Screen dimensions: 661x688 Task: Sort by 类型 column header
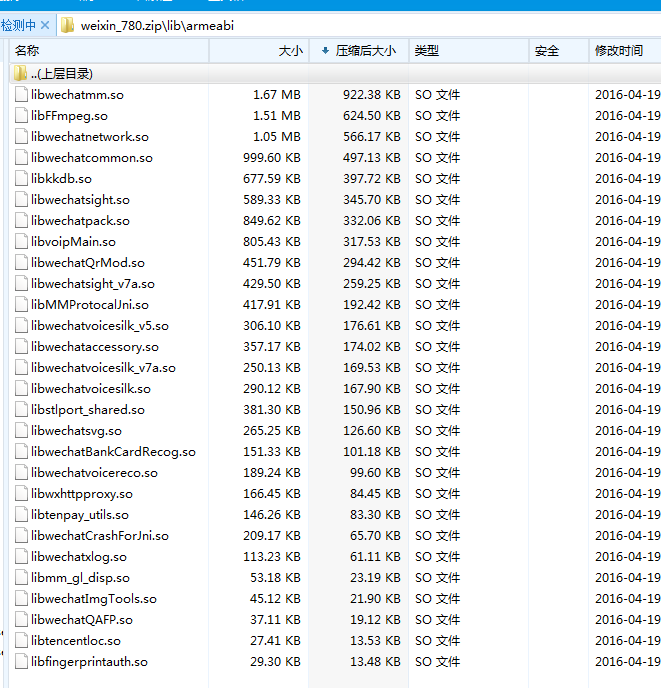(x=469, y=51)
